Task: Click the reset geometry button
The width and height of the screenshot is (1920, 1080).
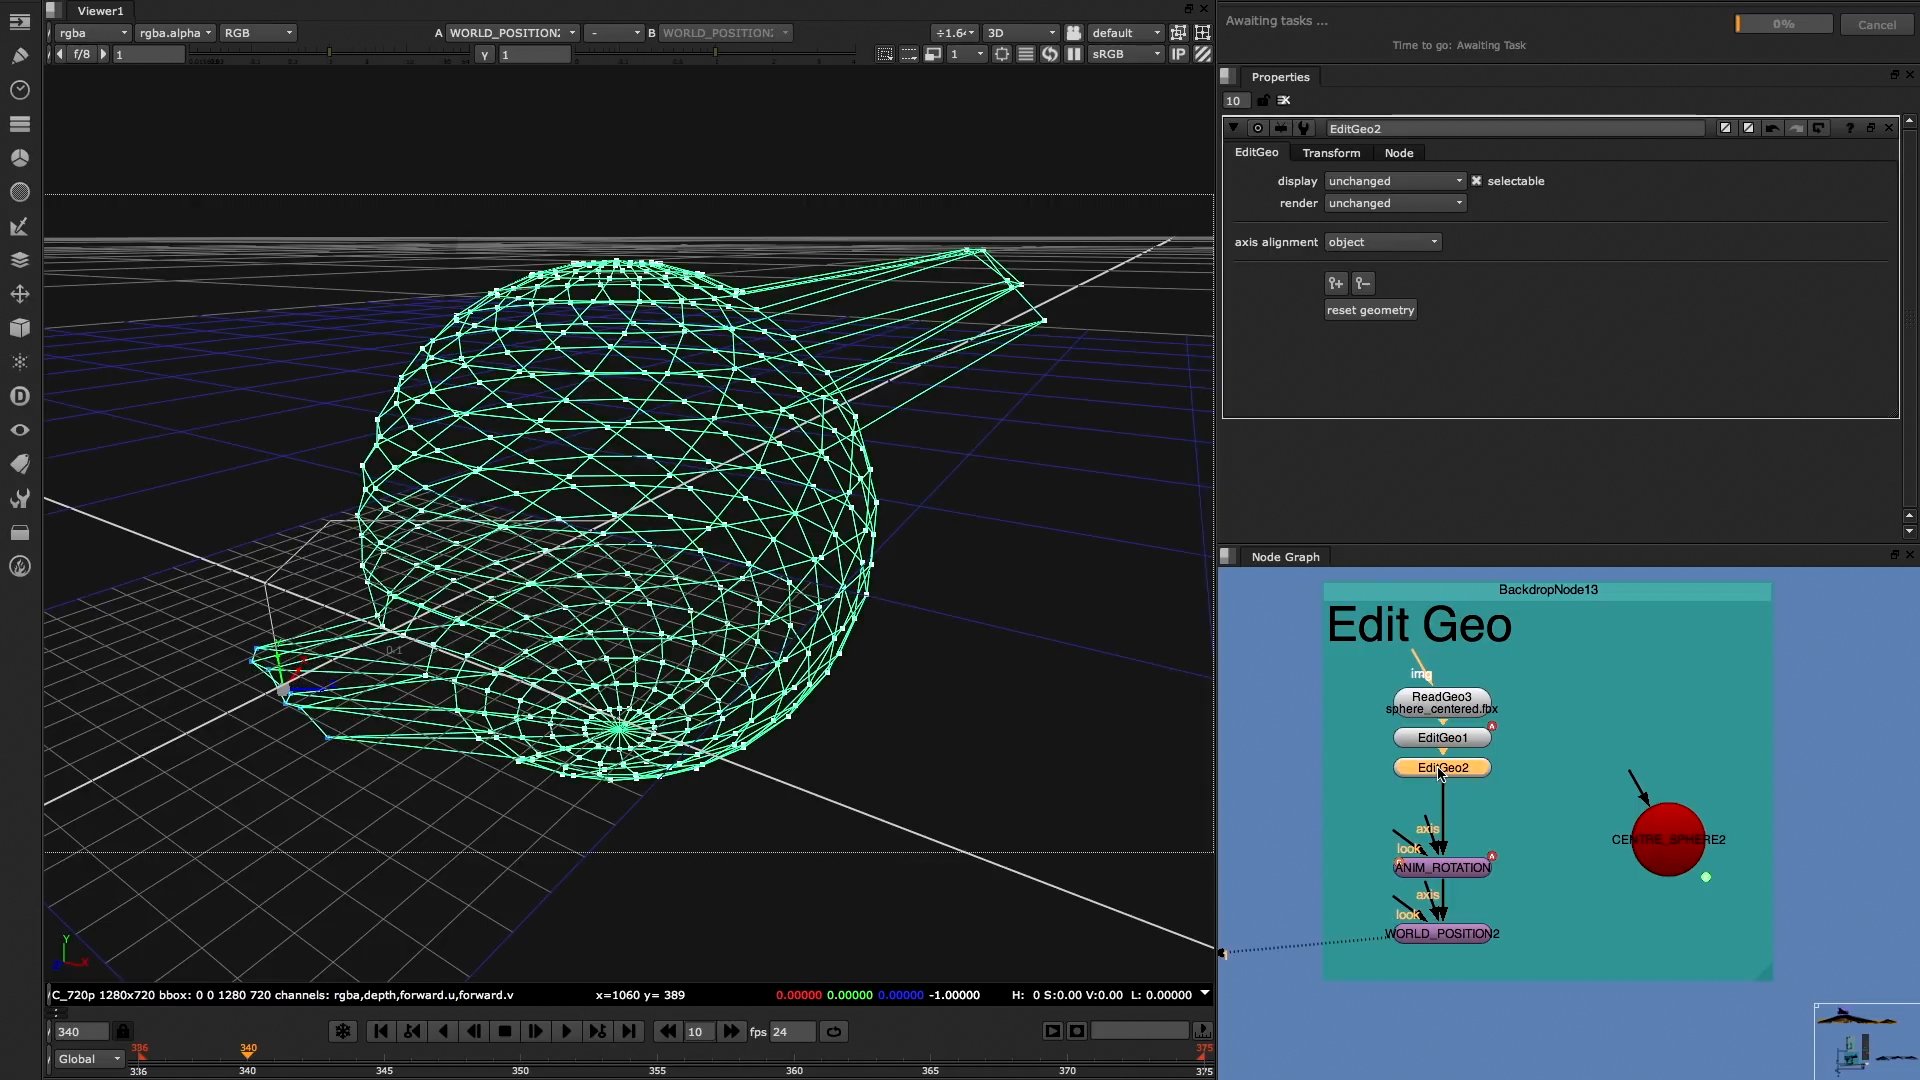Action: tap(1370, 310)
